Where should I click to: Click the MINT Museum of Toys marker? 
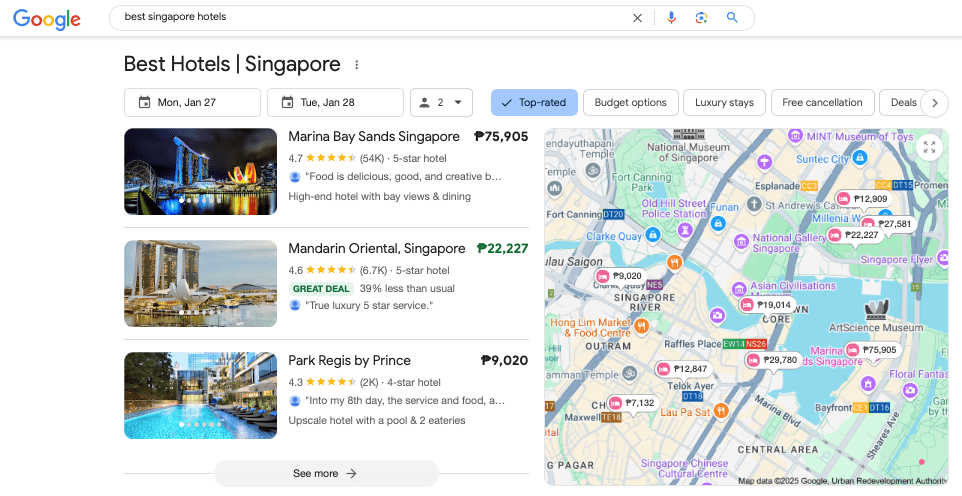pyautogui.click(x=795, y=136)
